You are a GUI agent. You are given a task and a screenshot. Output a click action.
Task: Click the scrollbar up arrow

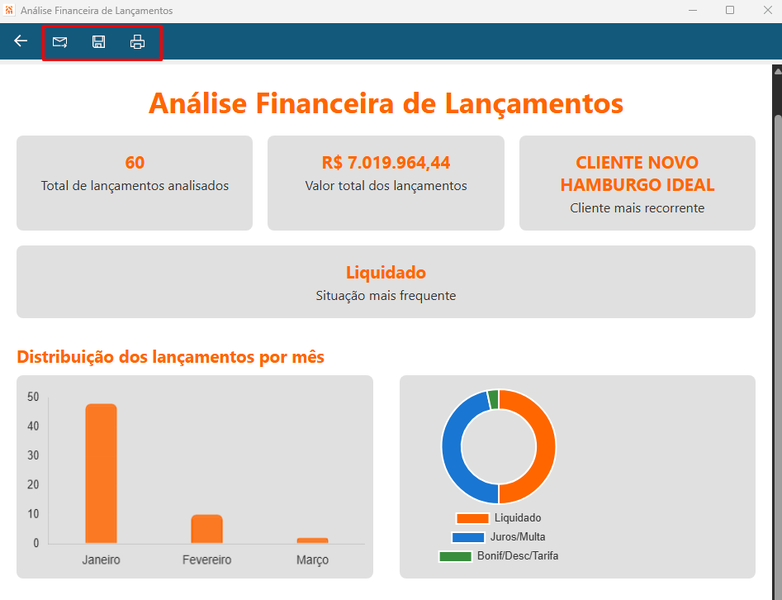point(778,71)
